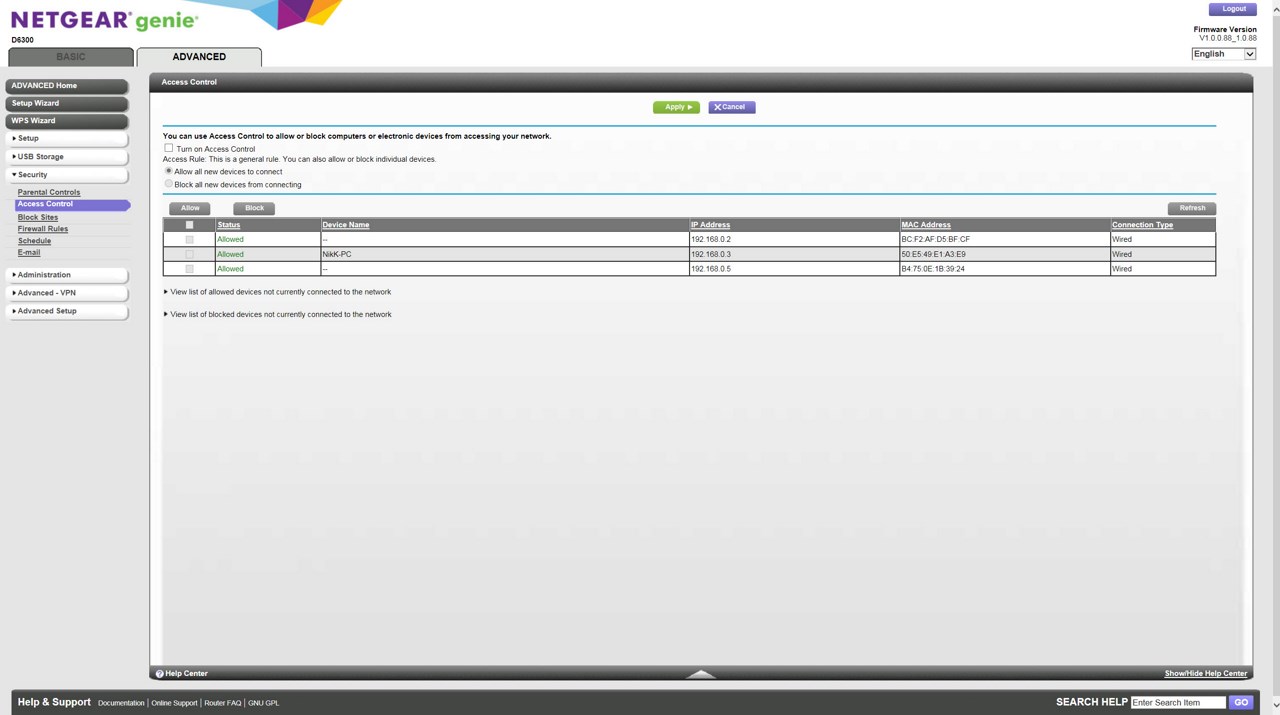Sort table by IP Address column
This screenshot has width=1280, height=715.
click(710, 225)
